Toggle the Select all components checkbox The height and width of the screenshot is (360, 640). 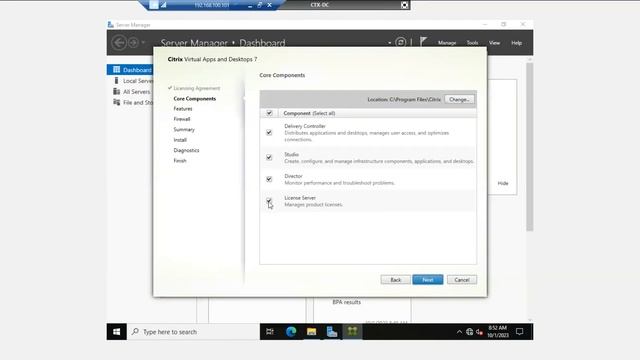[269, 113]
